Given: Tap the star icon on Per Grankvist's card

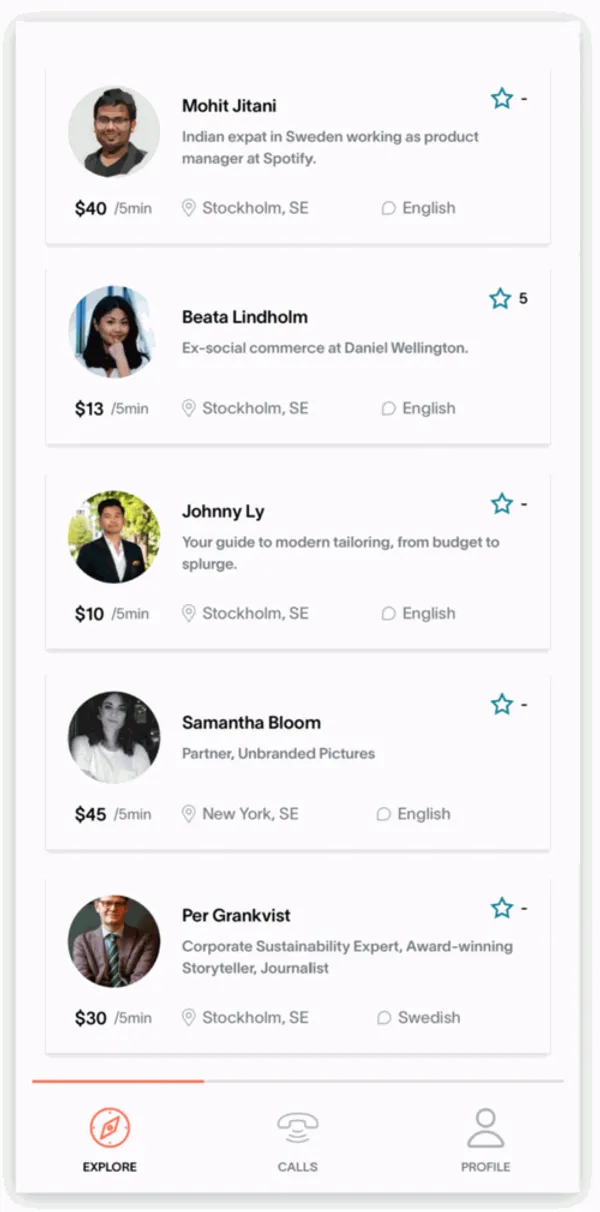Looking at the screenshot, I should (502, 908).
